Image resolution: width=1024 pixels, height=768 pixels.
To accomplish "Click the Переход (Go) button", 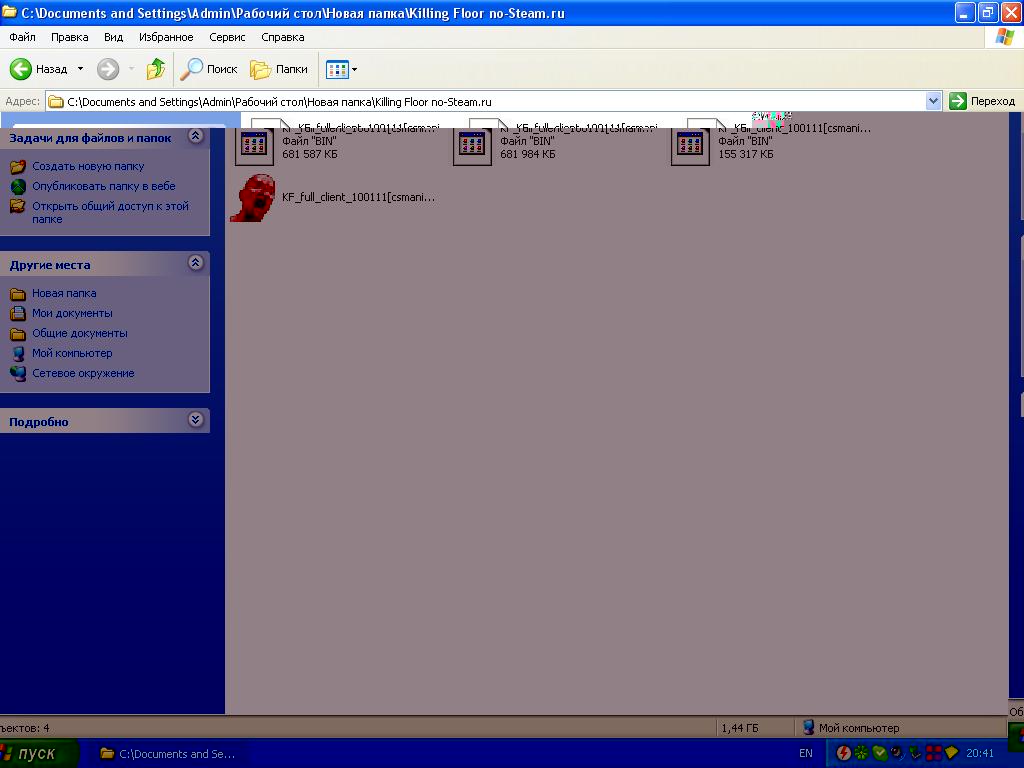I will coord(982,101).
